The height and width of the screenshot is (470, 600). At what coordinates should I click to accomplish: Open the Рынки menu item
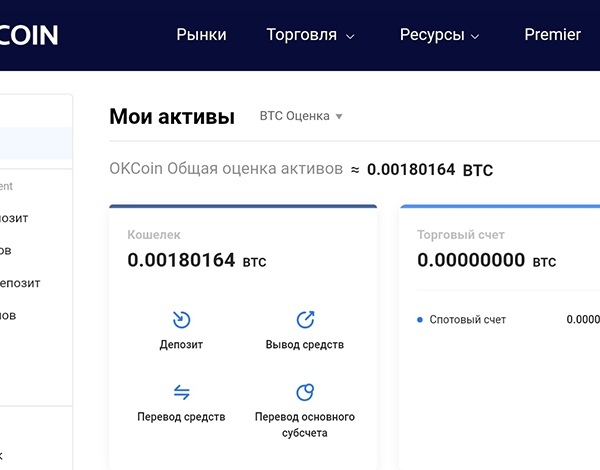click(x=201, y=35)
